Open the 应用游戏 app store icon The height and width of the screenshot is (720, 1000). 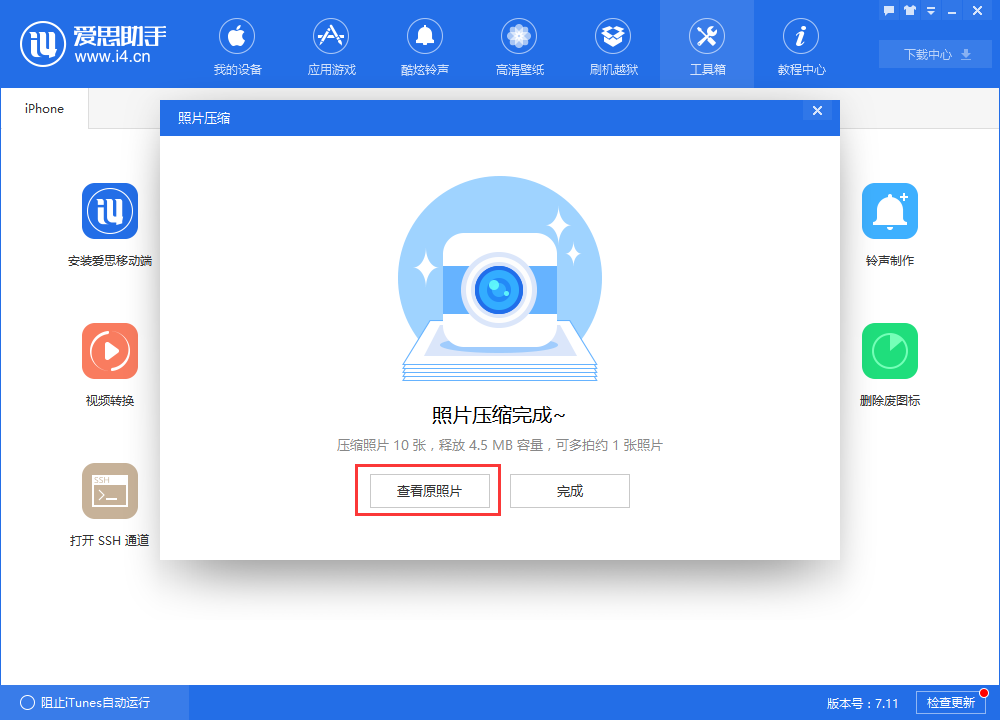pyautogui.click(x=331, y=45)
